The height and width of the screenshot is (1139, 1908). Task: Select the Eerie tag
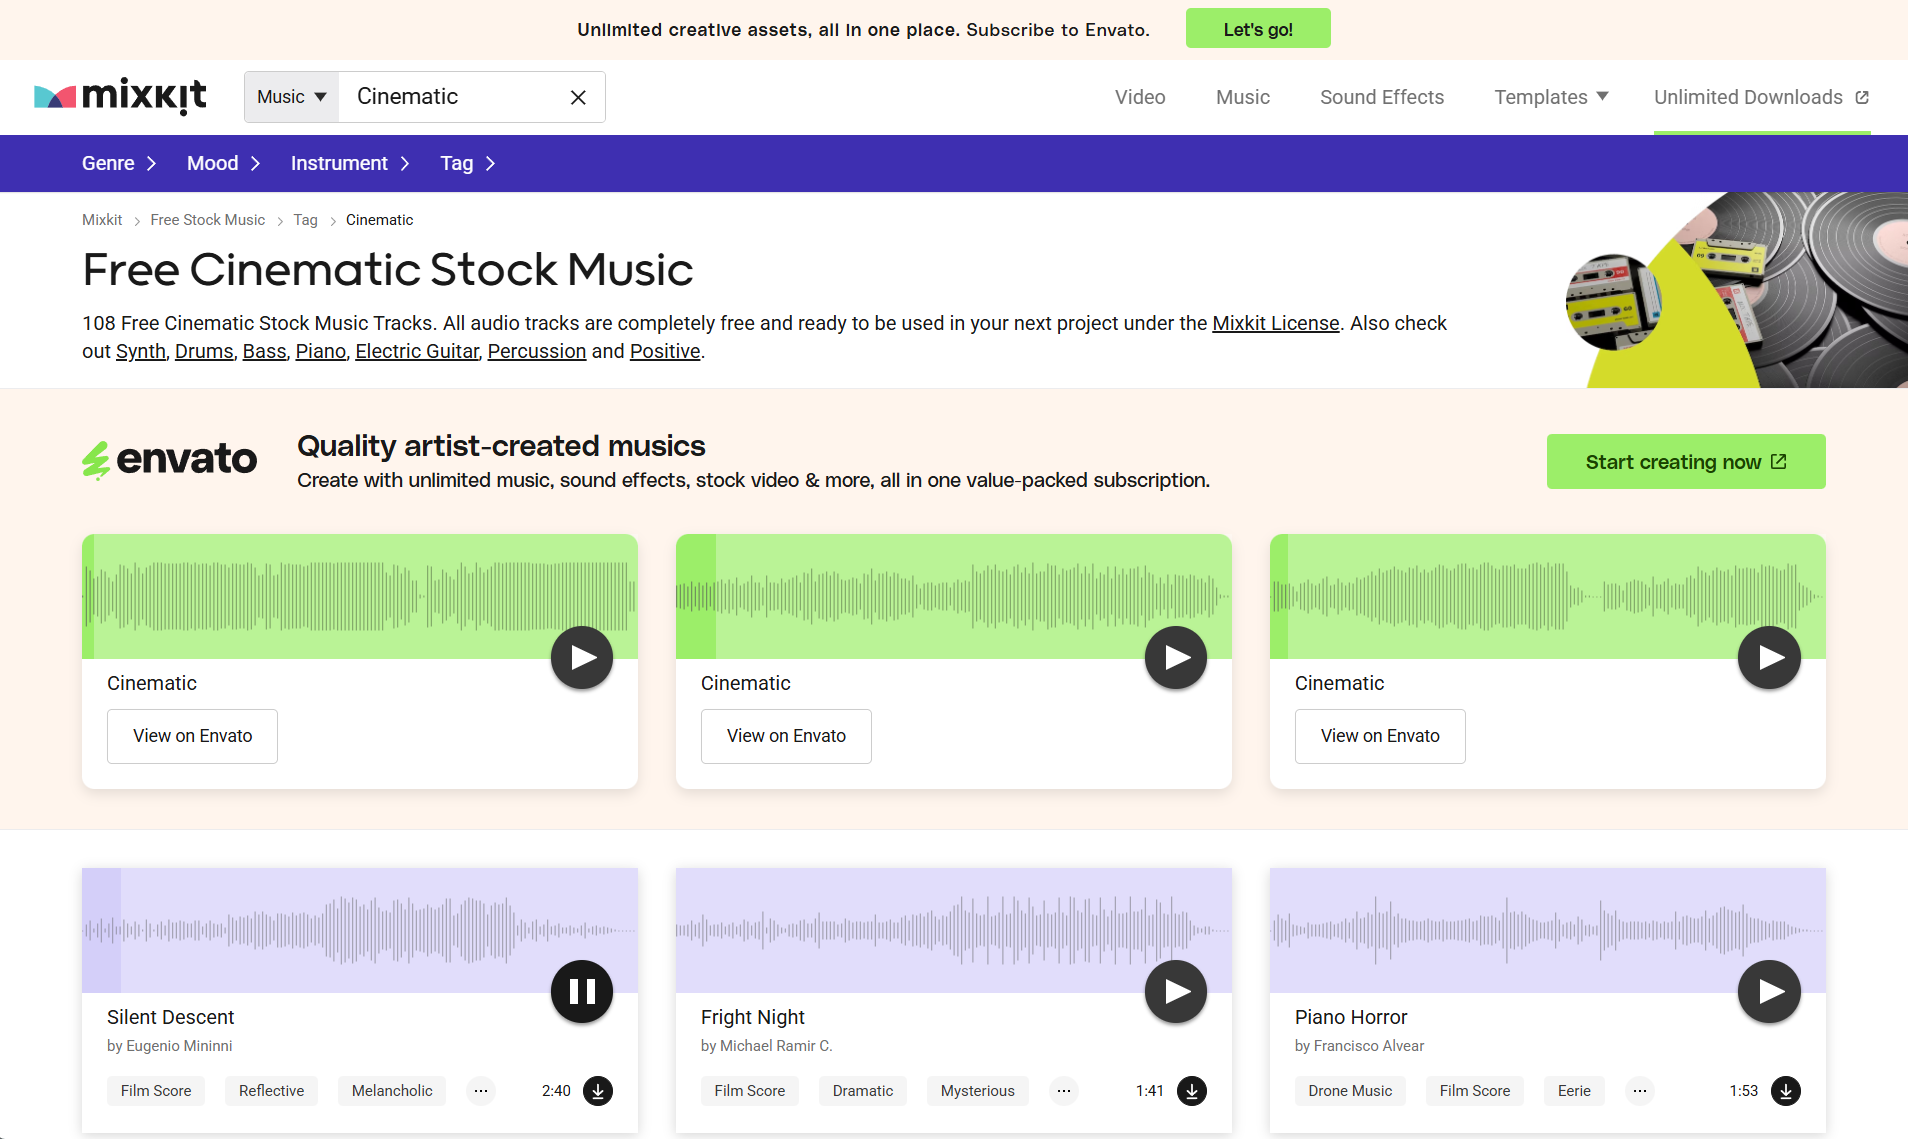pyautogui.click(x=1574, y=1091)
